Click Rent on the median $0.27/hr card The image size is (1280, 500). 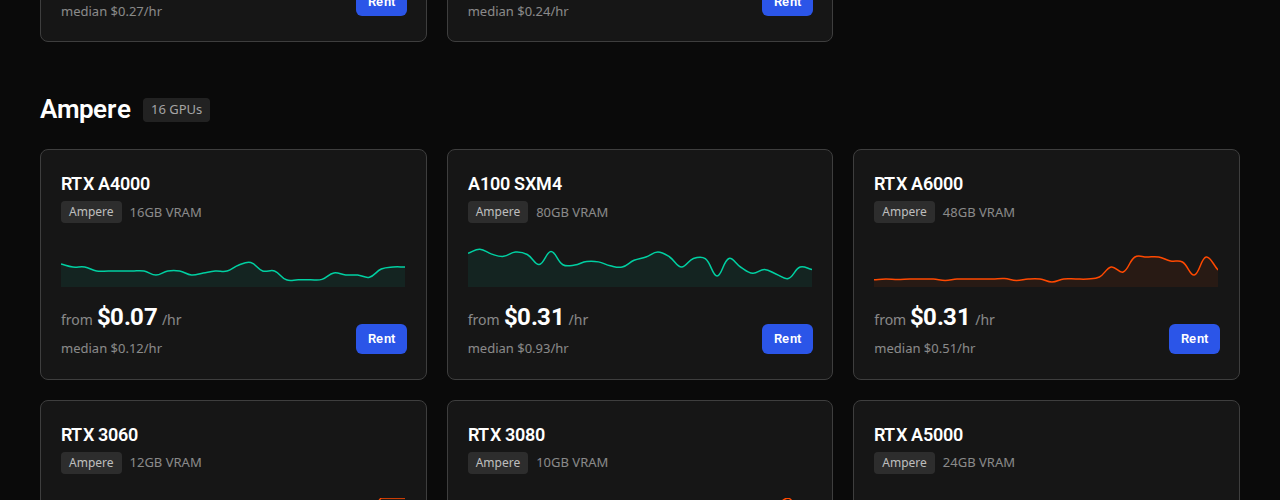381,7
